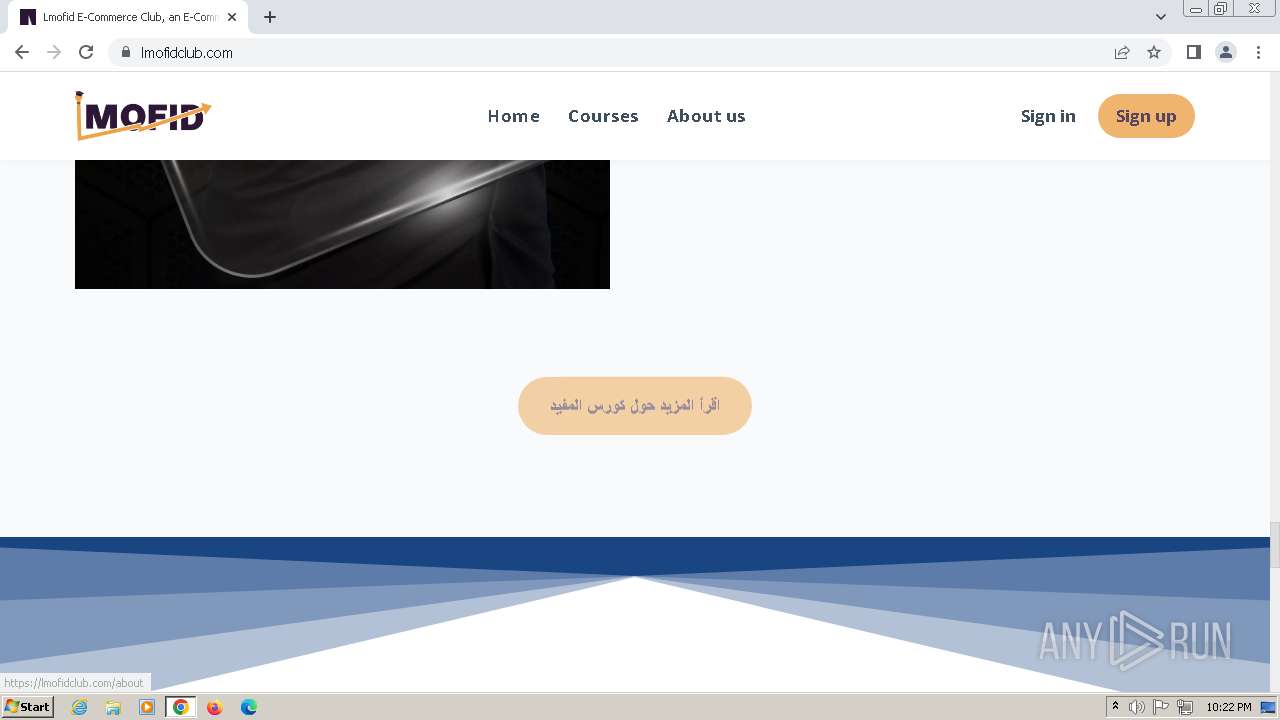Reload the page with refresh icon
1280x720 pixels.
pyautogui.click(x=86, y=52)
